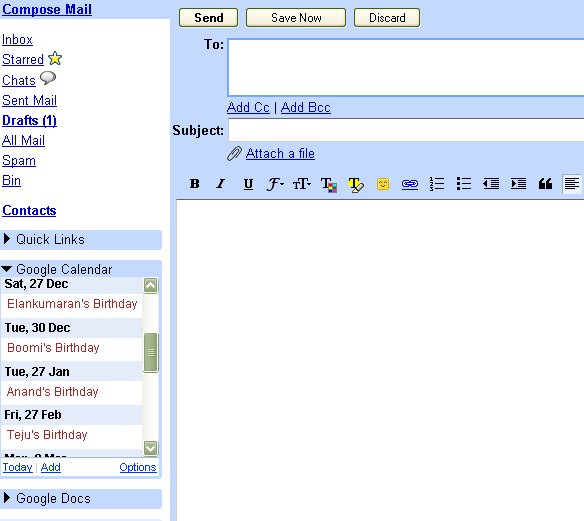Viewport: 584px width, 521px height.
Task: Click the calendar Add link
Action: 51,467
